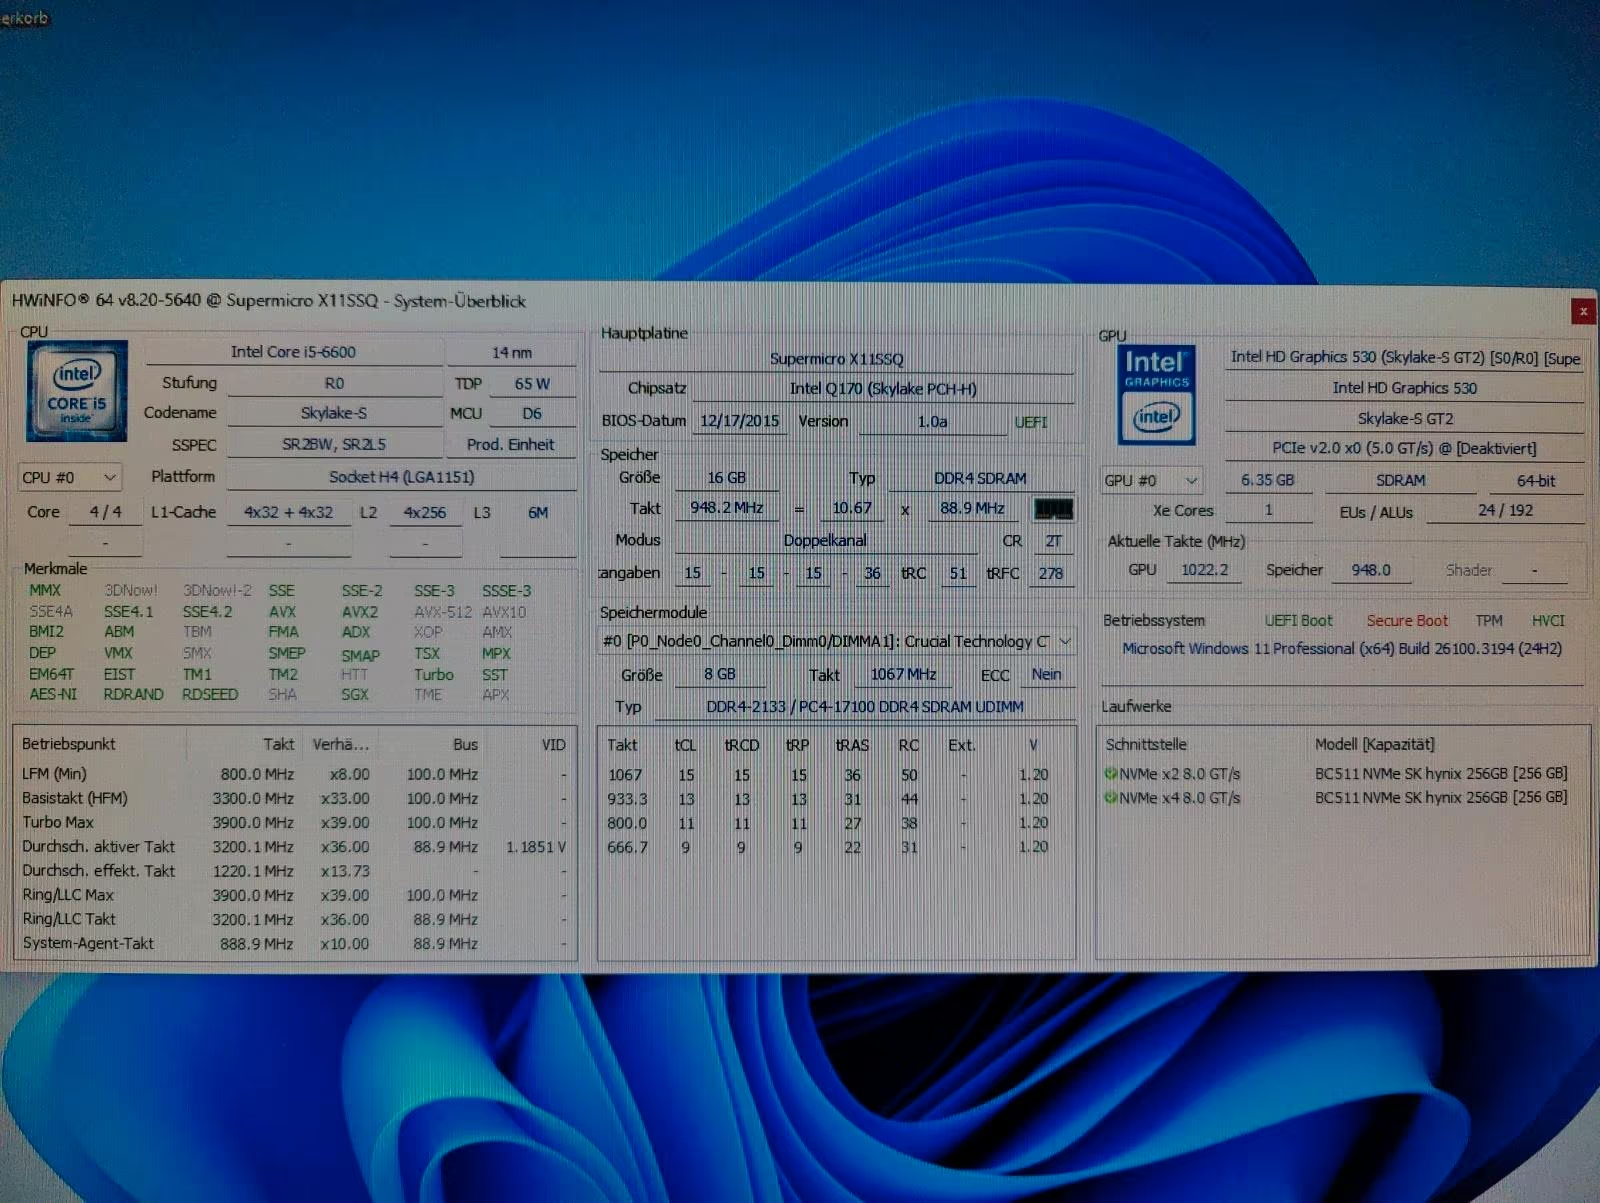Click Socket H4 (LGA1151) platform field

tap(402, 477)
